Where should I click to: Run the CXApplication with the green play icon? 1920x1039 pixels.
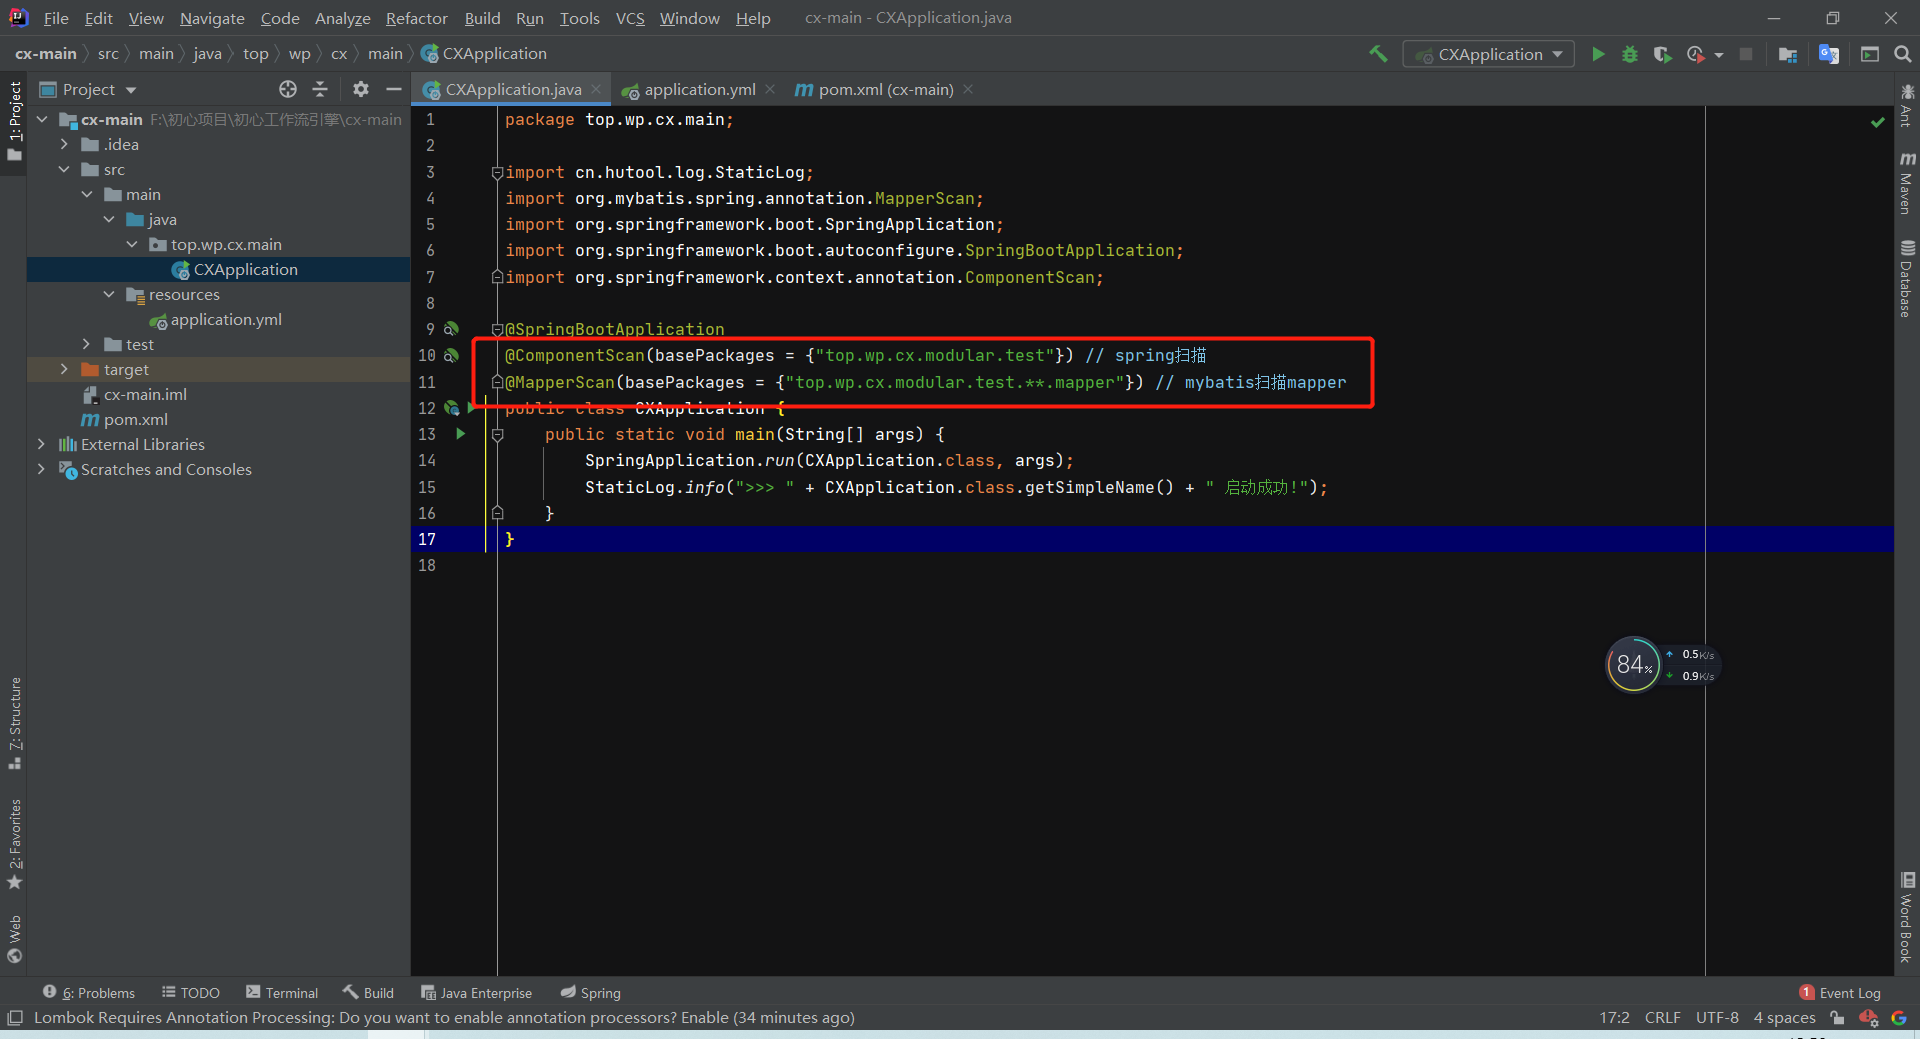(x=1598, y=54)
